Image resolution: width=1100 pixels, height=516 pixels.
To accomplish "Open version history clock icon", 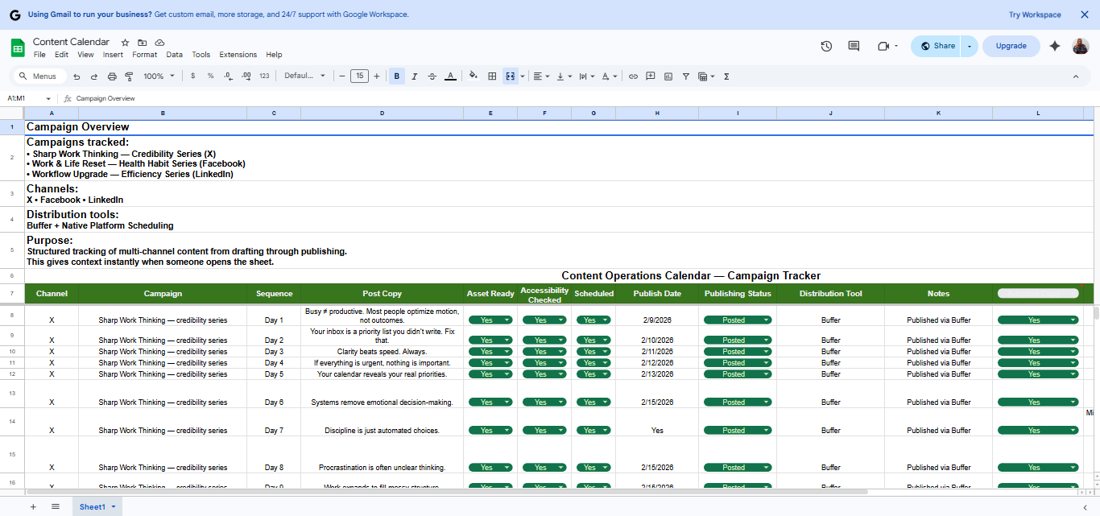I will [826, 46].
